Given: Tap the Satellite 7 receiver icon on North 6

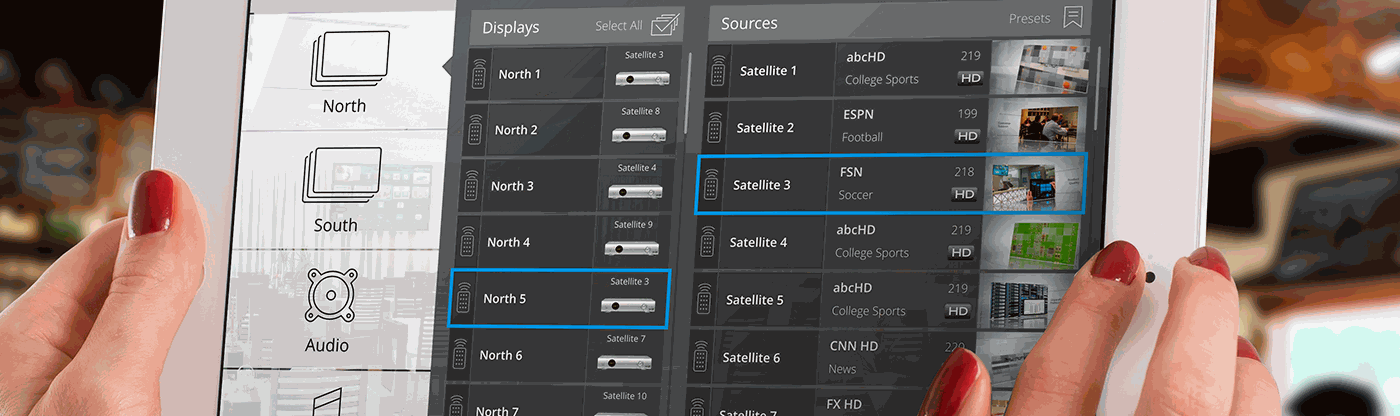Looking at the screenshot, I should tap(622, 361).
